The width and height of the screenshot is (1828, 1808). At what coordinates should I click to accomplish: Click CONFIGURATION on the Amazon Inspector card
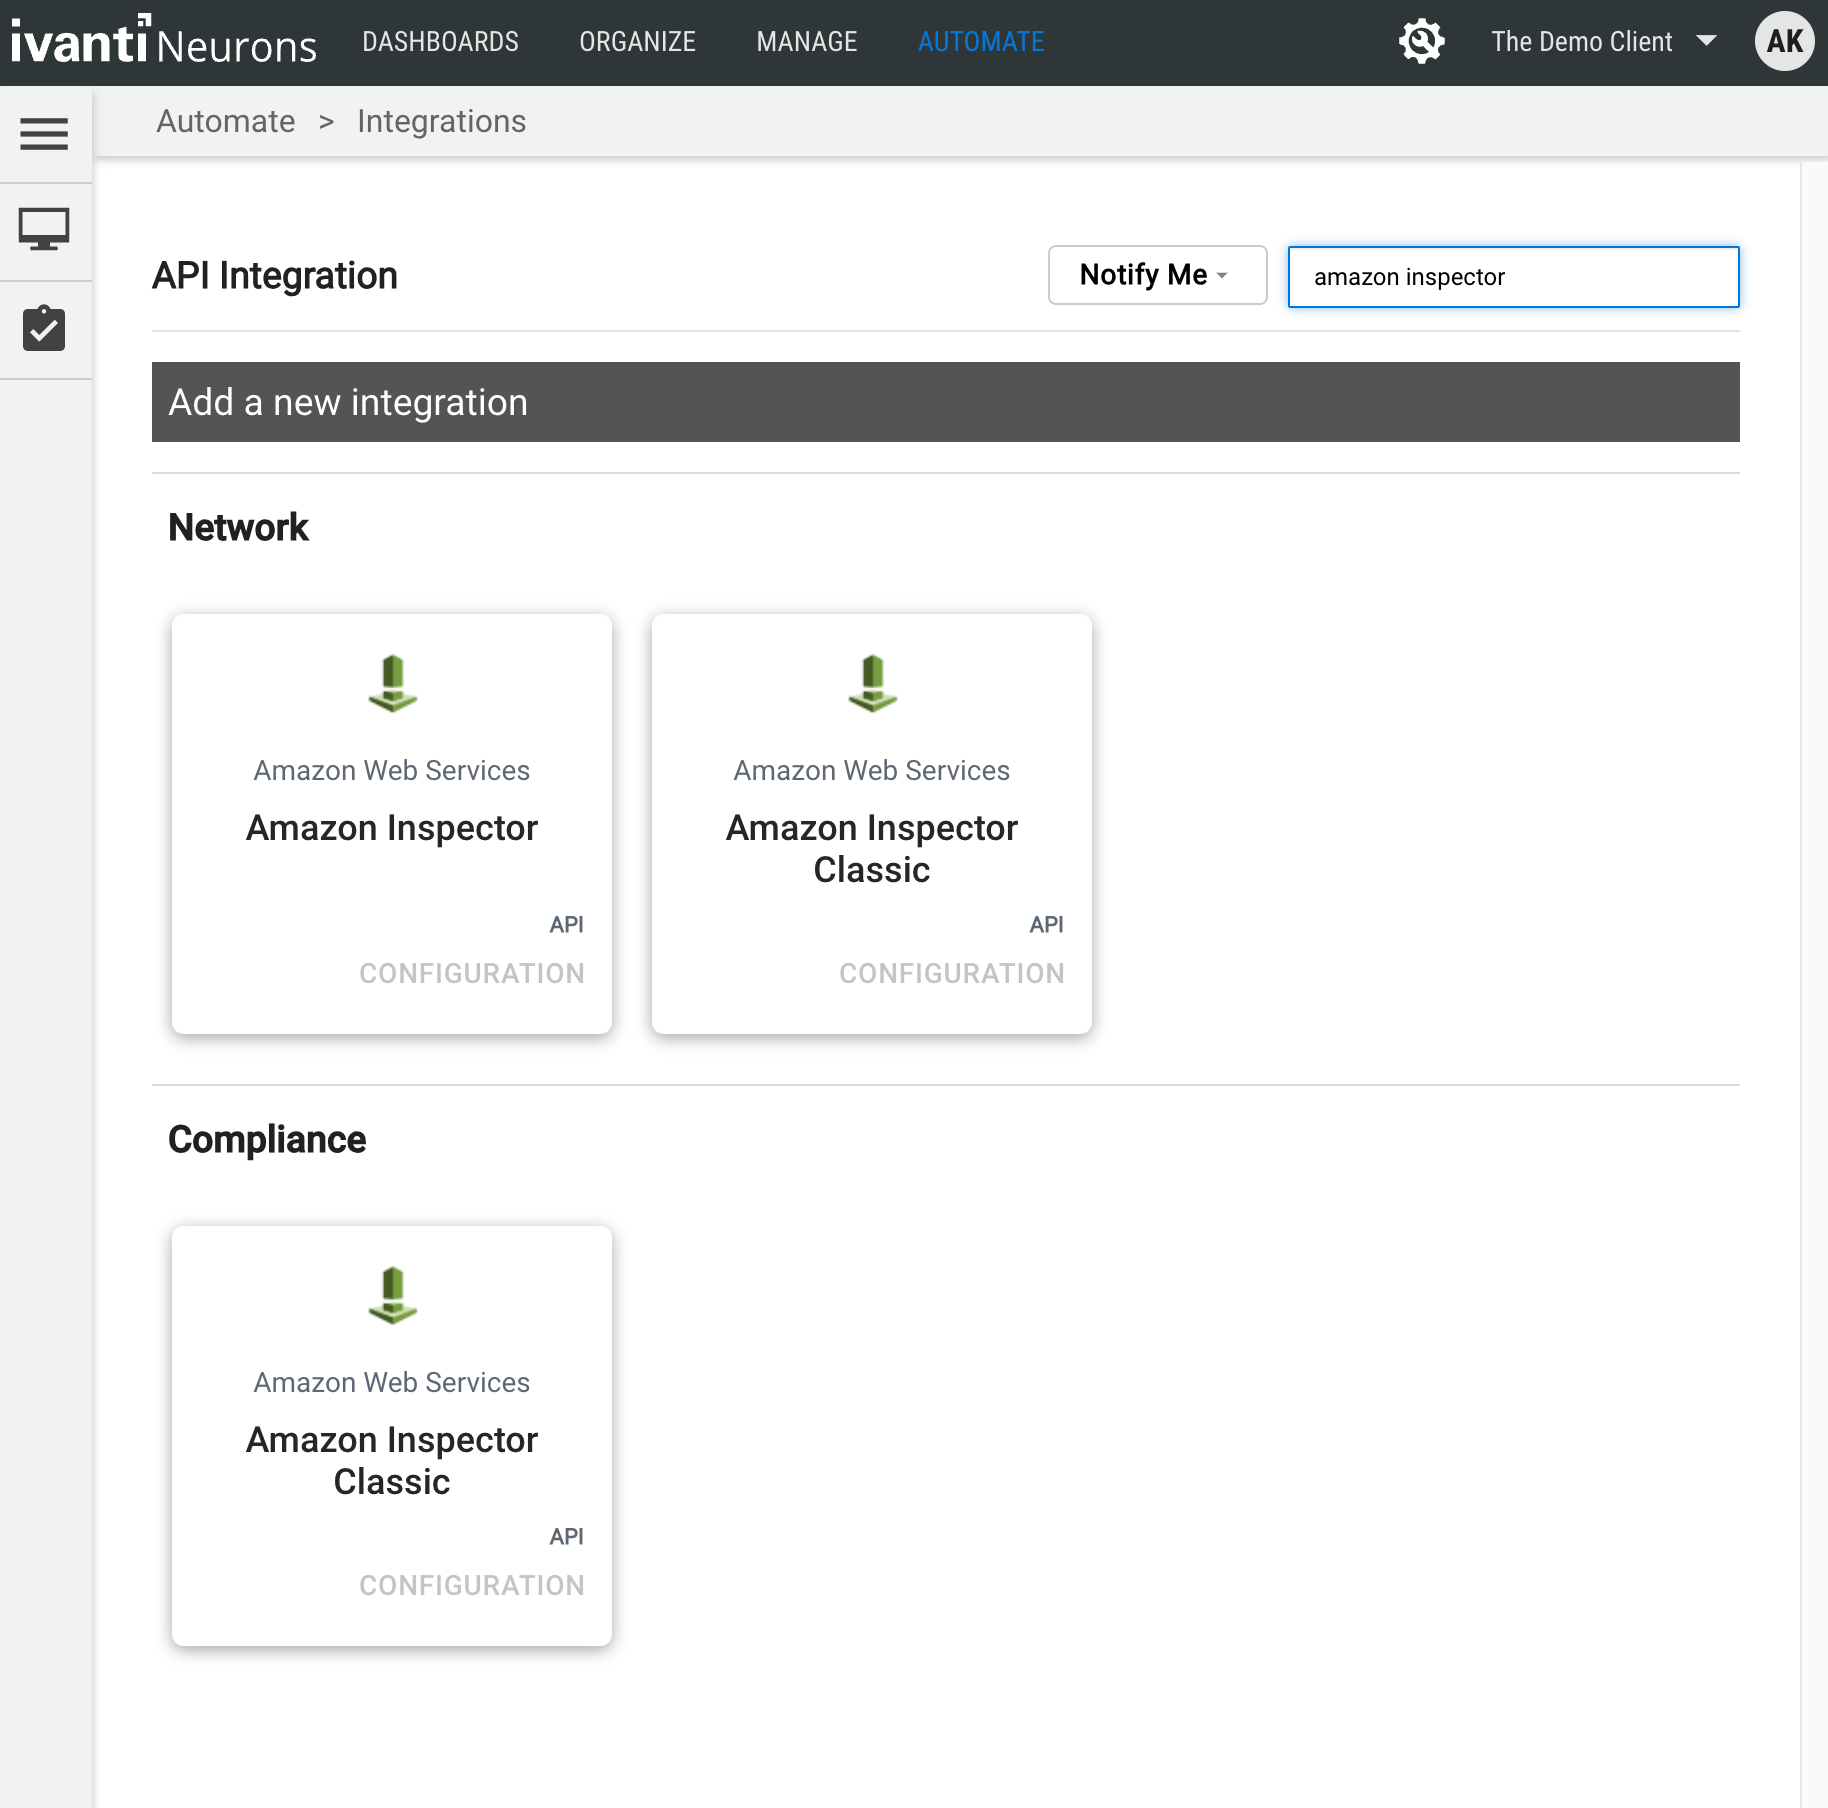(x=471, y=972)
